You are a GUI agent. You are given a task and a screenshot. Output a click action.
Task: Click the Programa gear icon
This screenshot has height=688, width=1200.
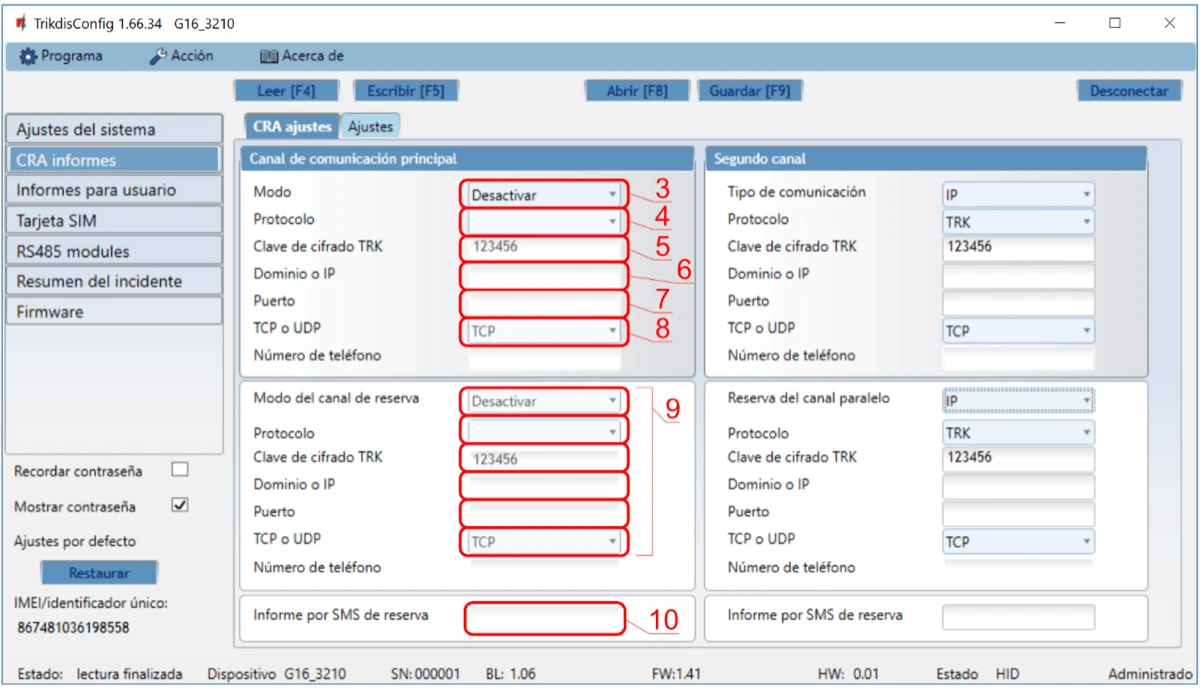(x=28, y=56)
